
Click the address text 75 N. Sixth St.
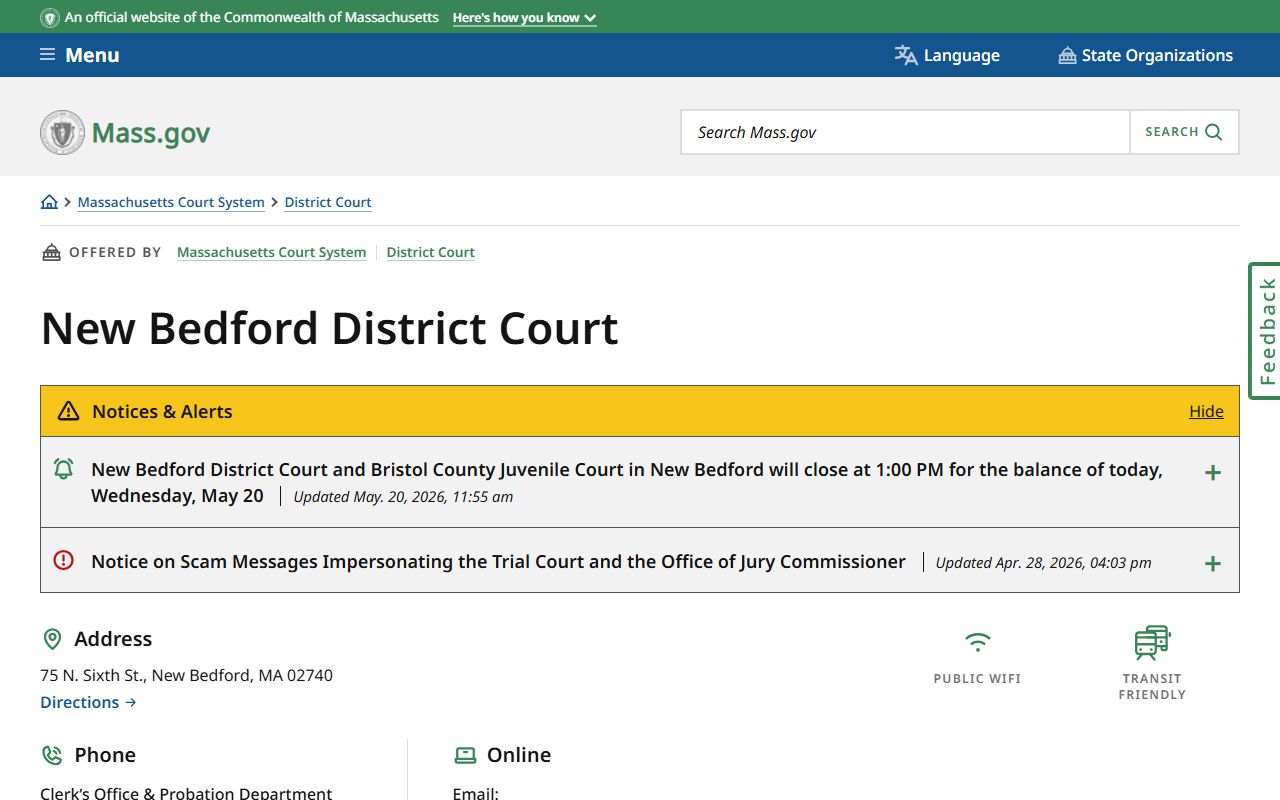click(186, 675)
